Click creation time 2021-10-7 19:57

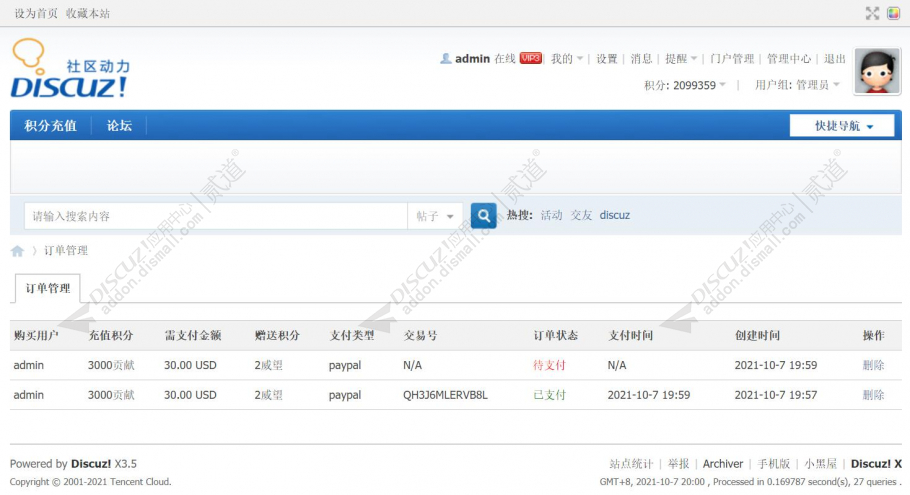pyautogui.click(x=775, y=395)
